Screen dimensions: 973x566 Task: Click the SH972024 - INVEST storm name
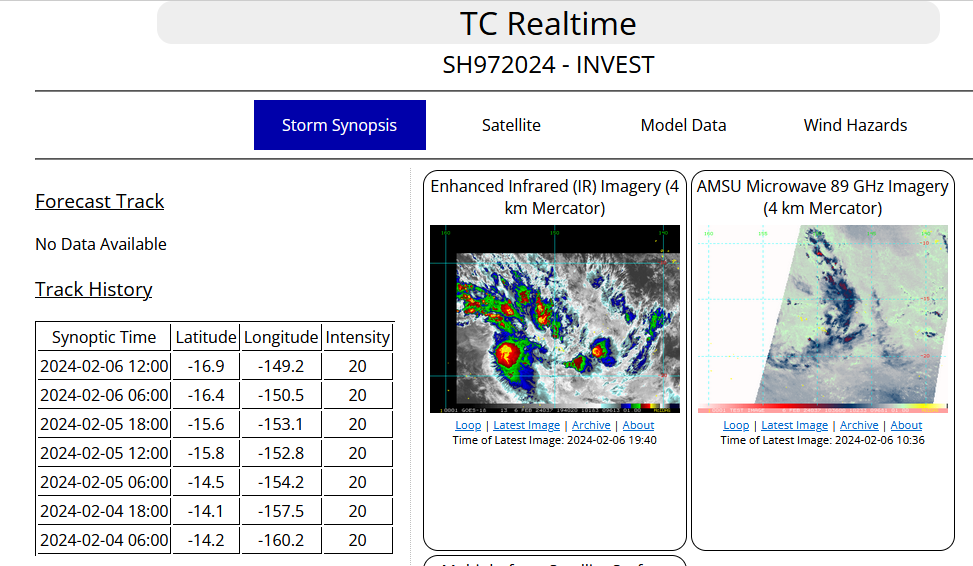(548, 65)
